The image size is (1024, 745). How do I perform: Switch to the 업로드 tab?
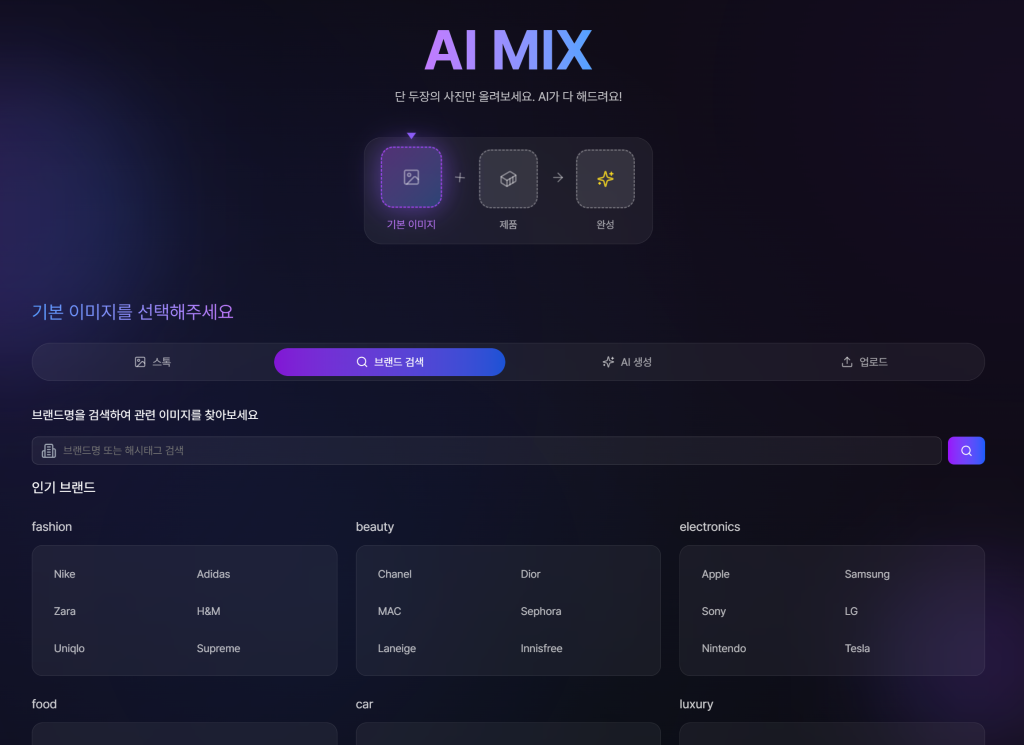[x=864, y=362]
